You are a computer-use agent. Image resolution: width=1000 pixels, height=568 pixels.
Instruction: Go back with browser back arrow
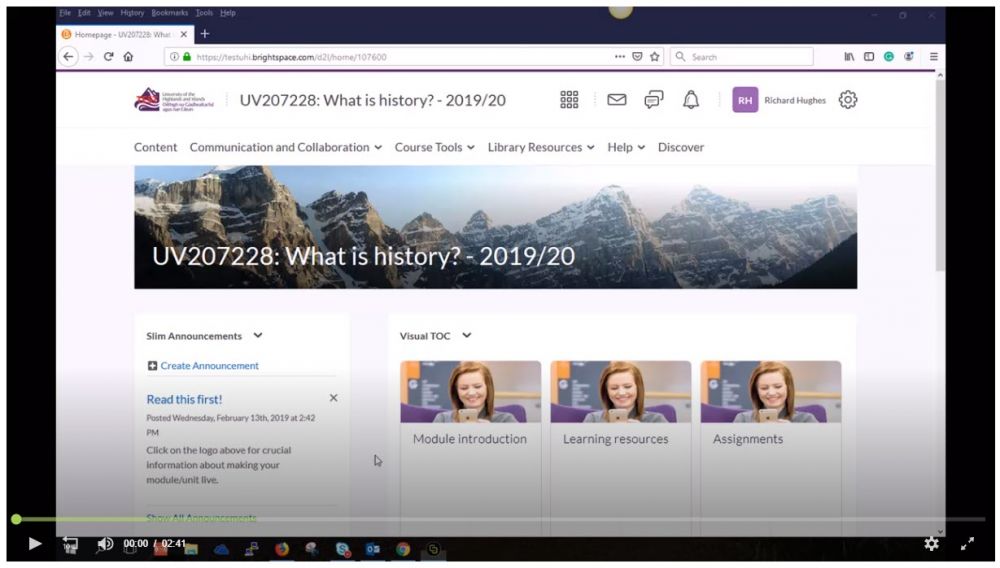(x=68, y=57)
